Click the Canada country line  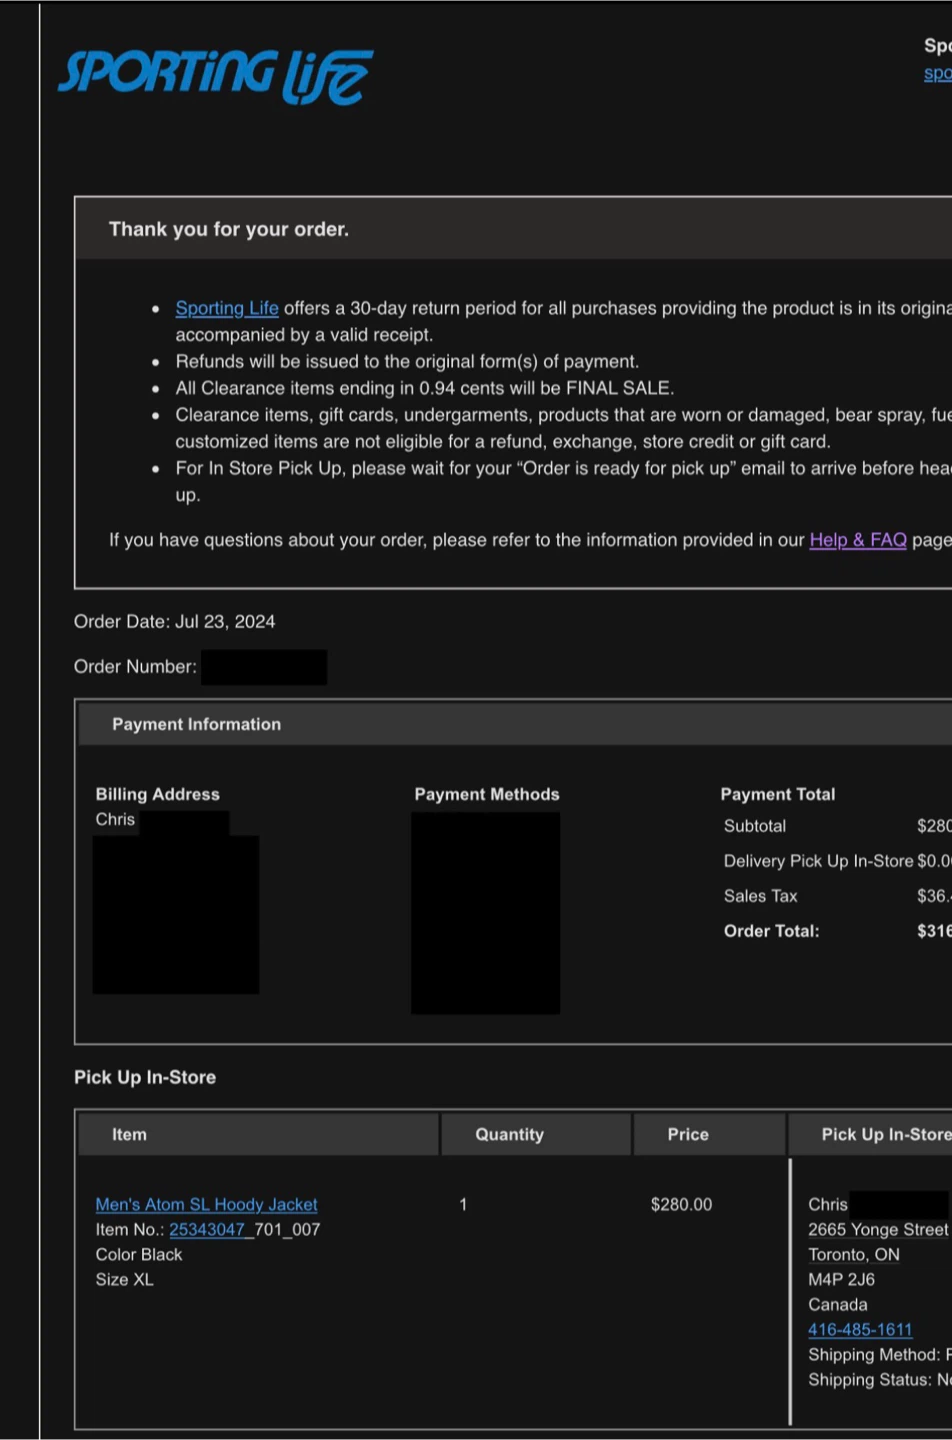[x=838, y=1305]
